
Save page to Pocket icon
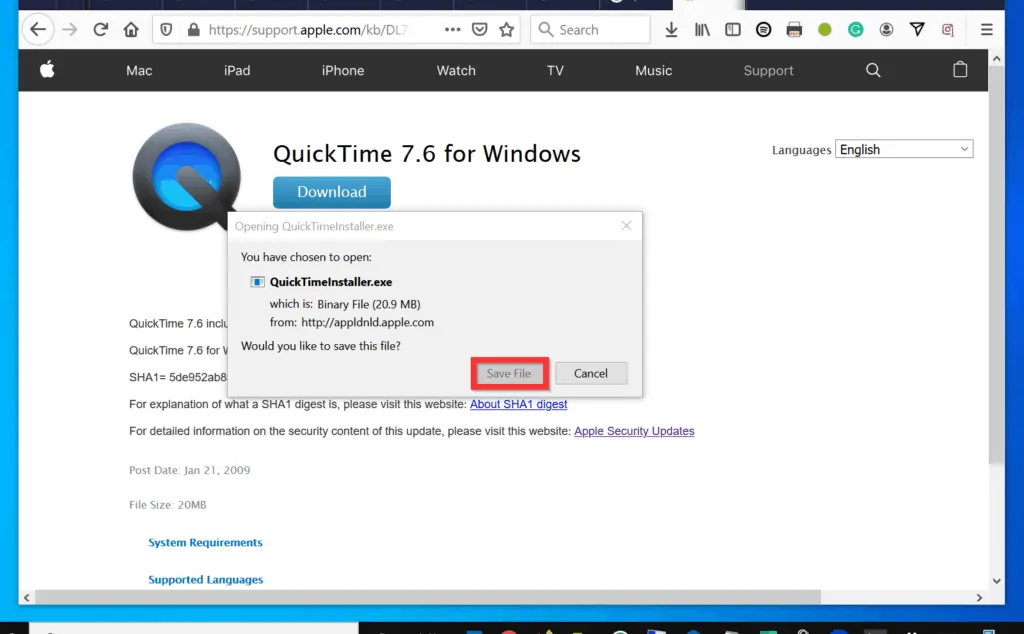[479, 29]
